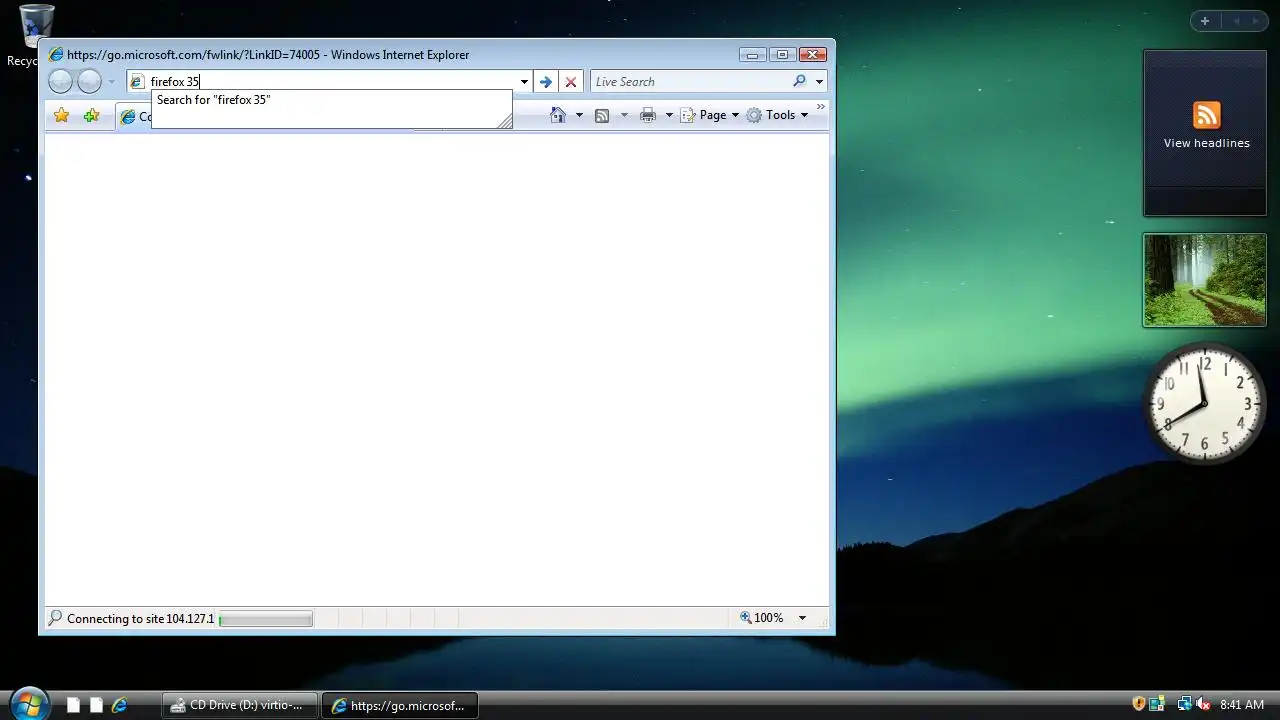Click the Home toolbar icon

point(559,115)
